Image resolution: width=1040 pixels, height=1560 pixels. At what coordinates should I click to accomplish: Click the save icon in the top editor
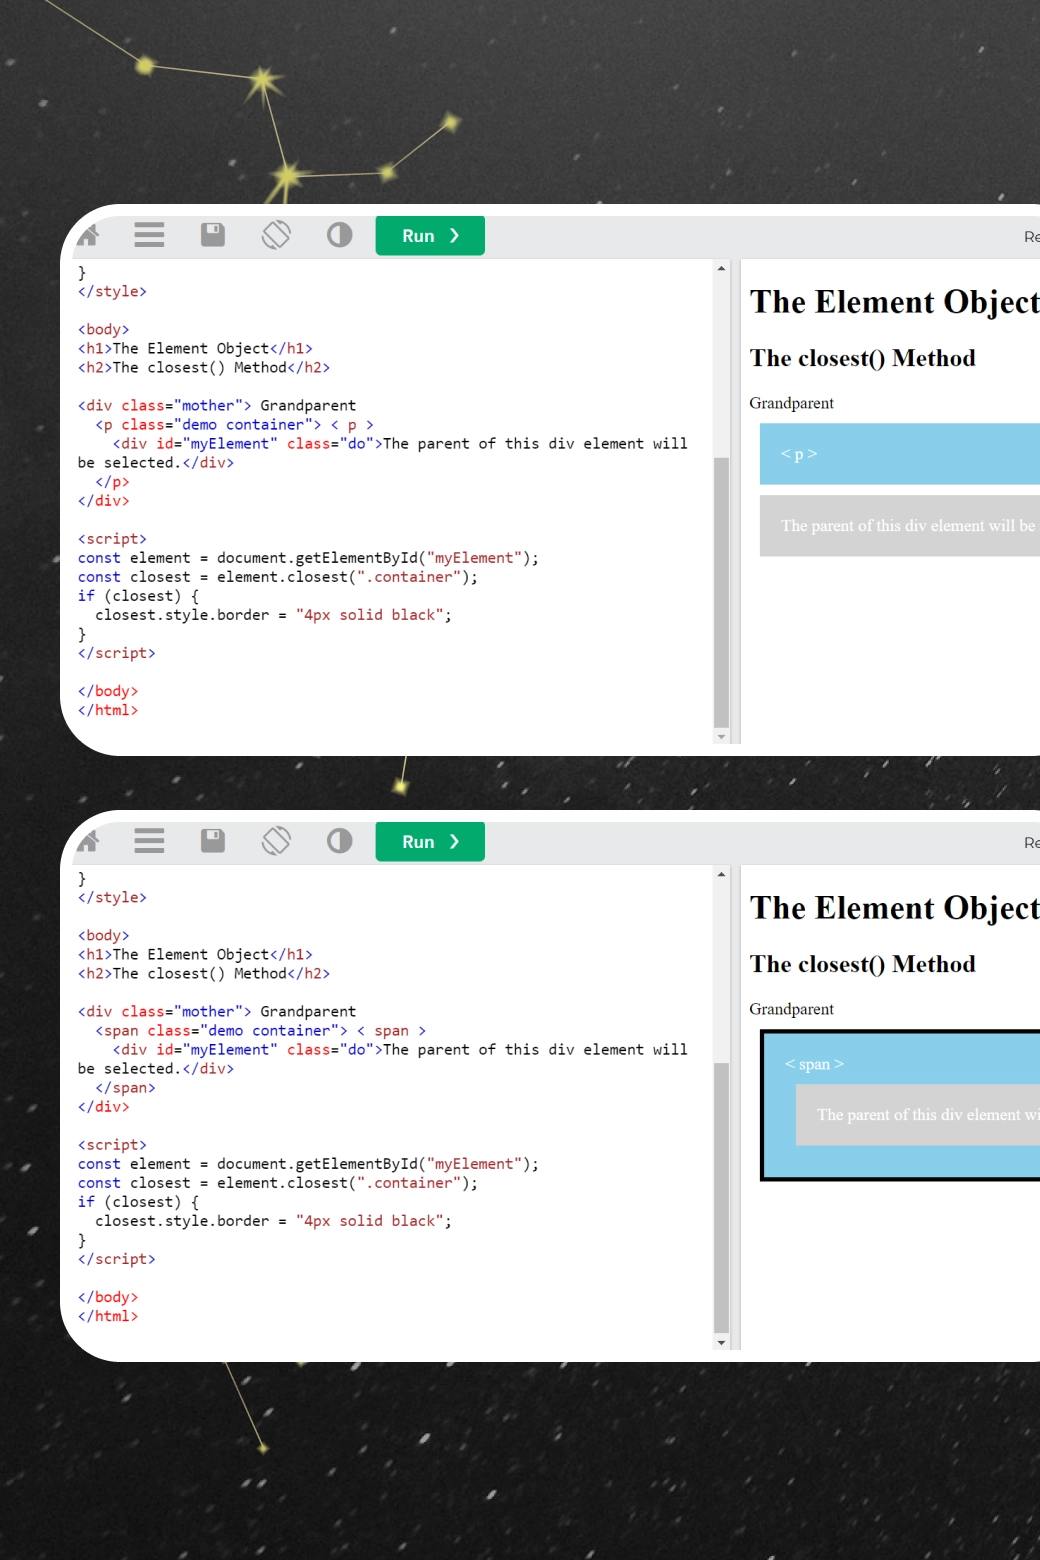pyautogui.click(x=213, y=235)
